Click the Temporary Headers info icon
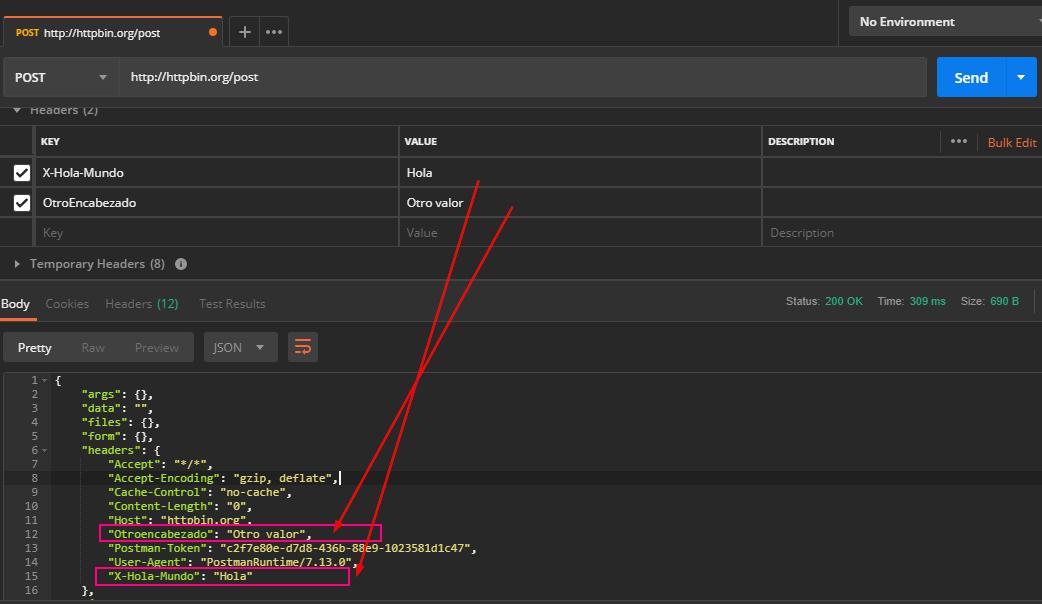1042x604 pixels. pyautogui.click(x=181, y=264)
